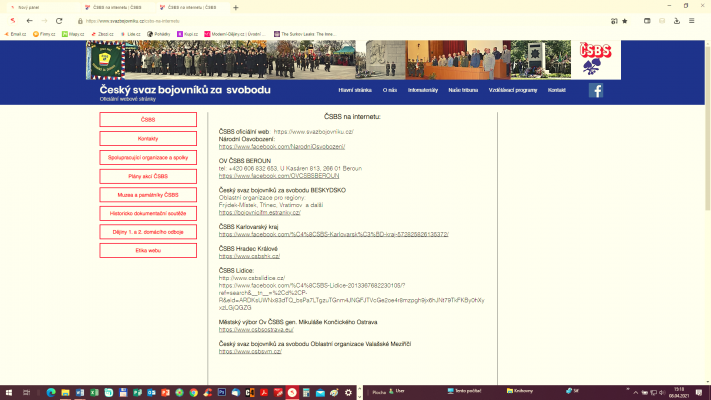Screen dimensions: 711x400
Task: Open Photoshop from the taskbar
Action: [x=222, y=393]
